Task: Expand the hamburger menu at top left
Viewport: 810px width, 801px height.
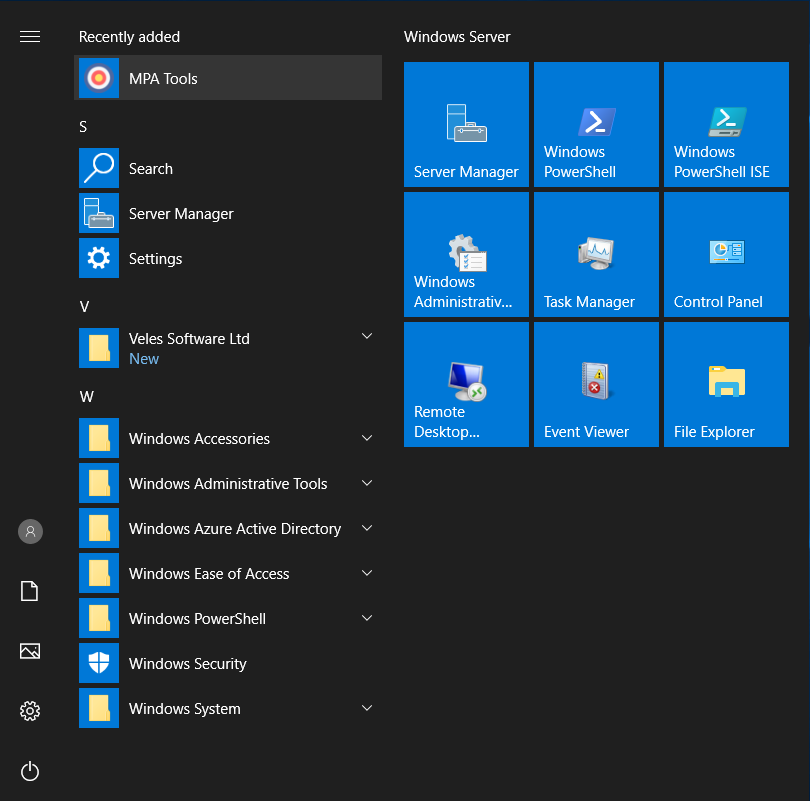Action: coord(30,37)
